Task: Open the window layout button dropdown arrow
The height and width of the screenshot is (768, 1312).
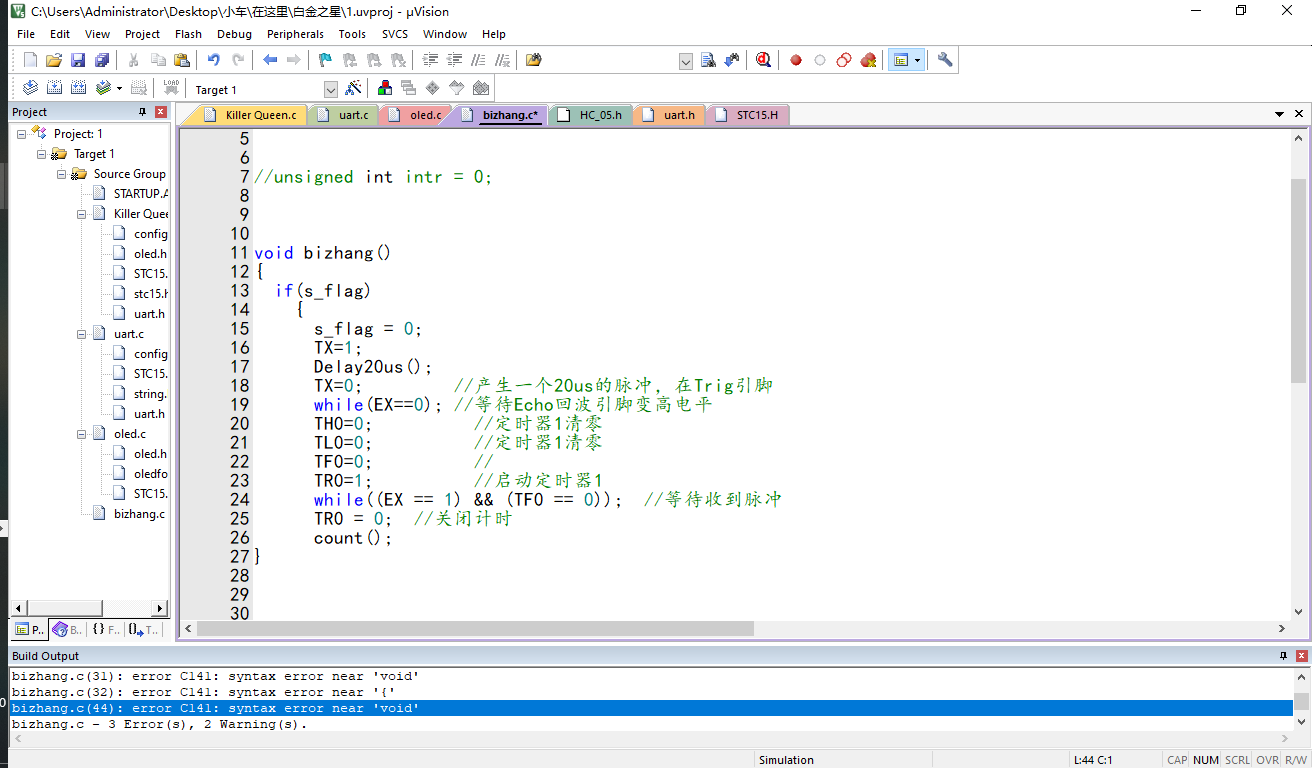Action: [x=917, y=60]
